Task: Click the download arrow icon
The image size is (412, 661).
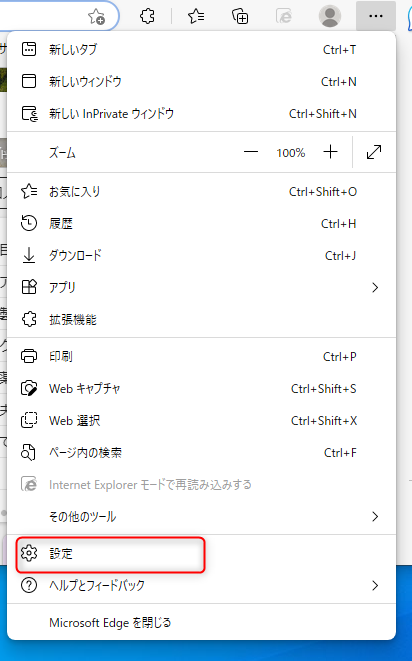Action: click(x=29, y=255)
